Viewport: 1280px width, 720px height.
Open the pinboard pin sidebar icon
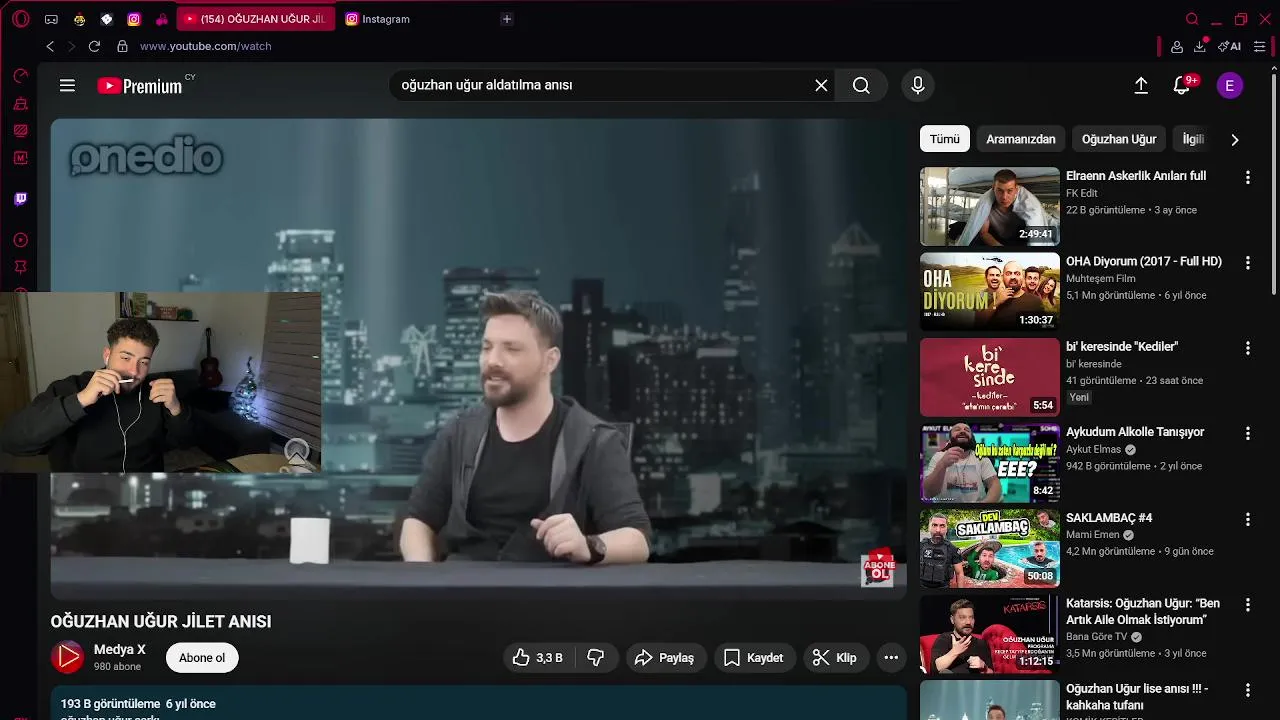coord(21,267)
